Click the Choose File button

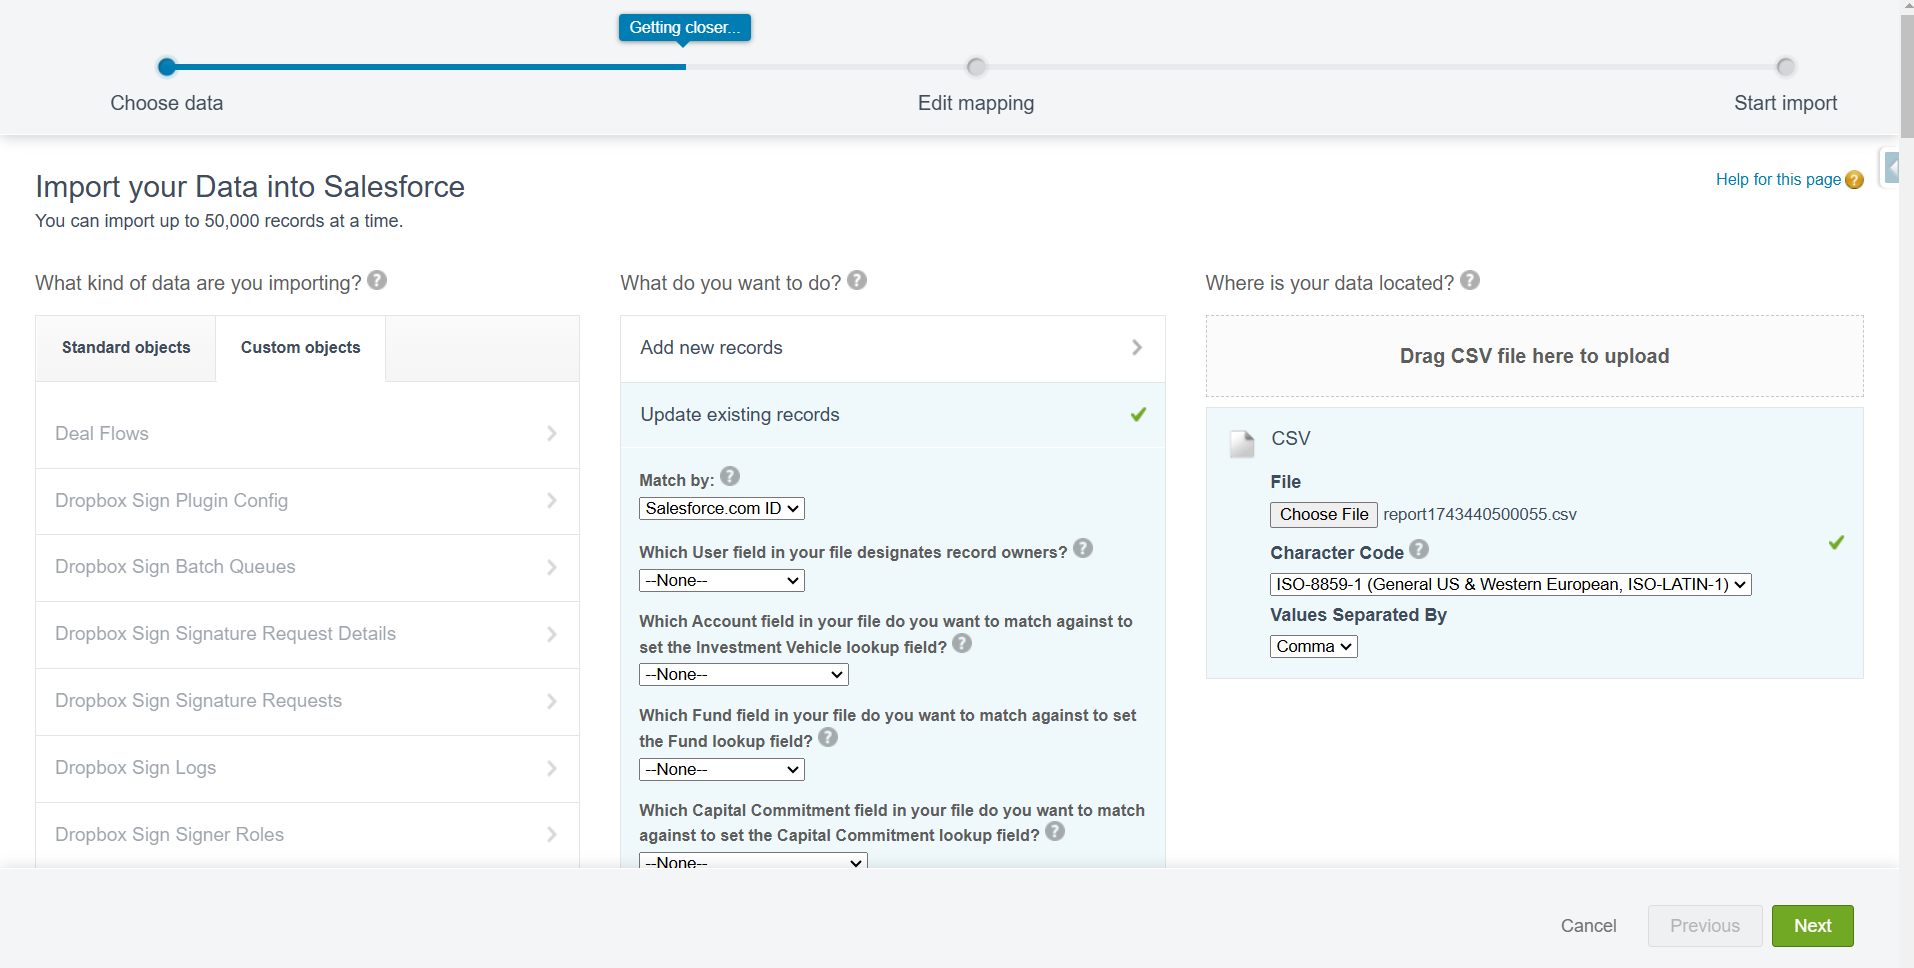point(1324,514)
